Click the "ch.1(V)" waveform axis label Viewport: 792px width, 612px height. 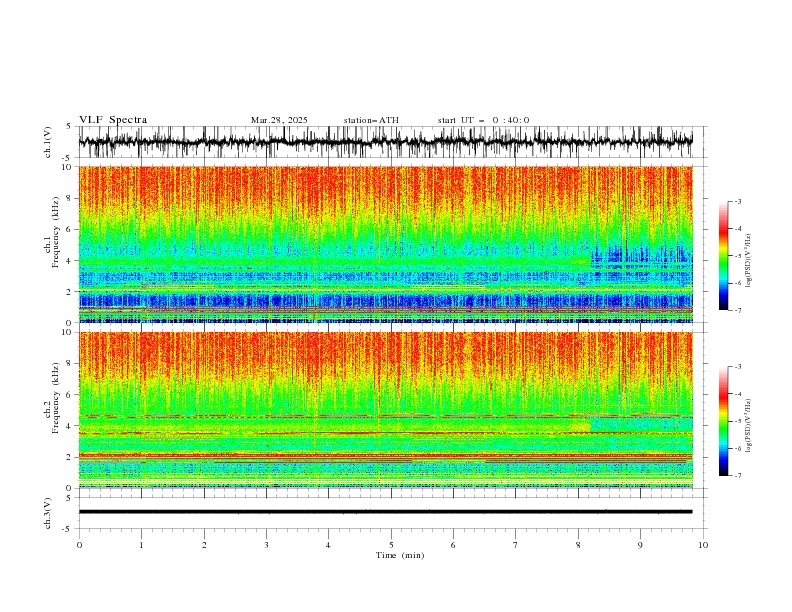pos(48,142)
